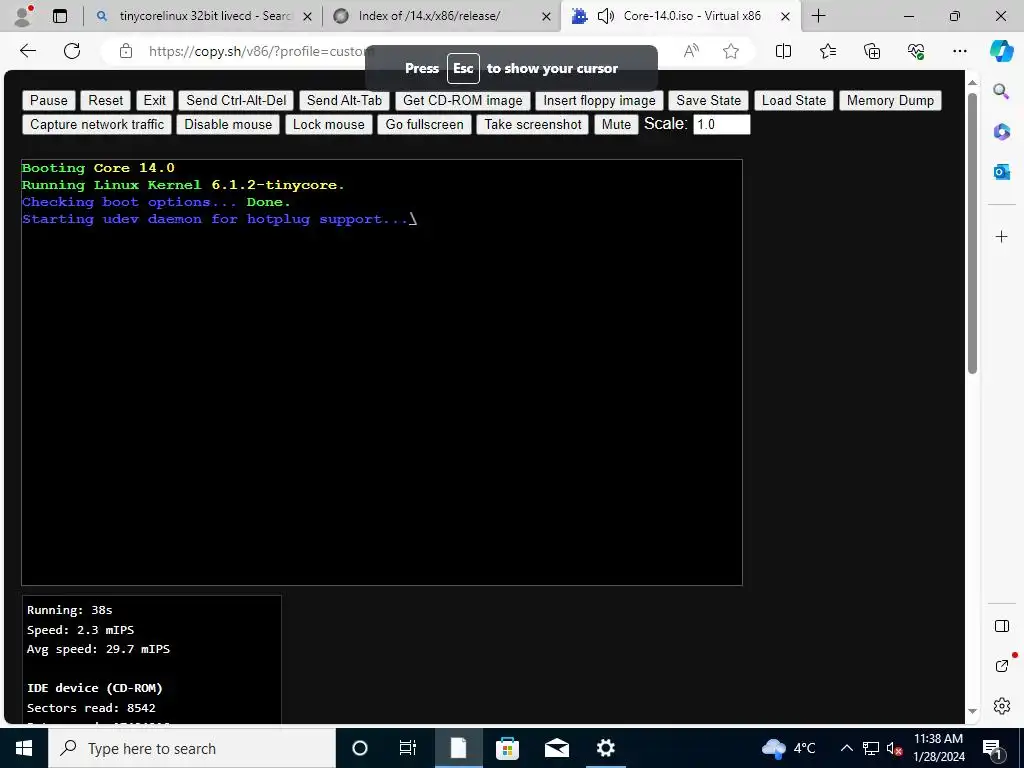Open Windows Start menu

(x=24, y=748)
